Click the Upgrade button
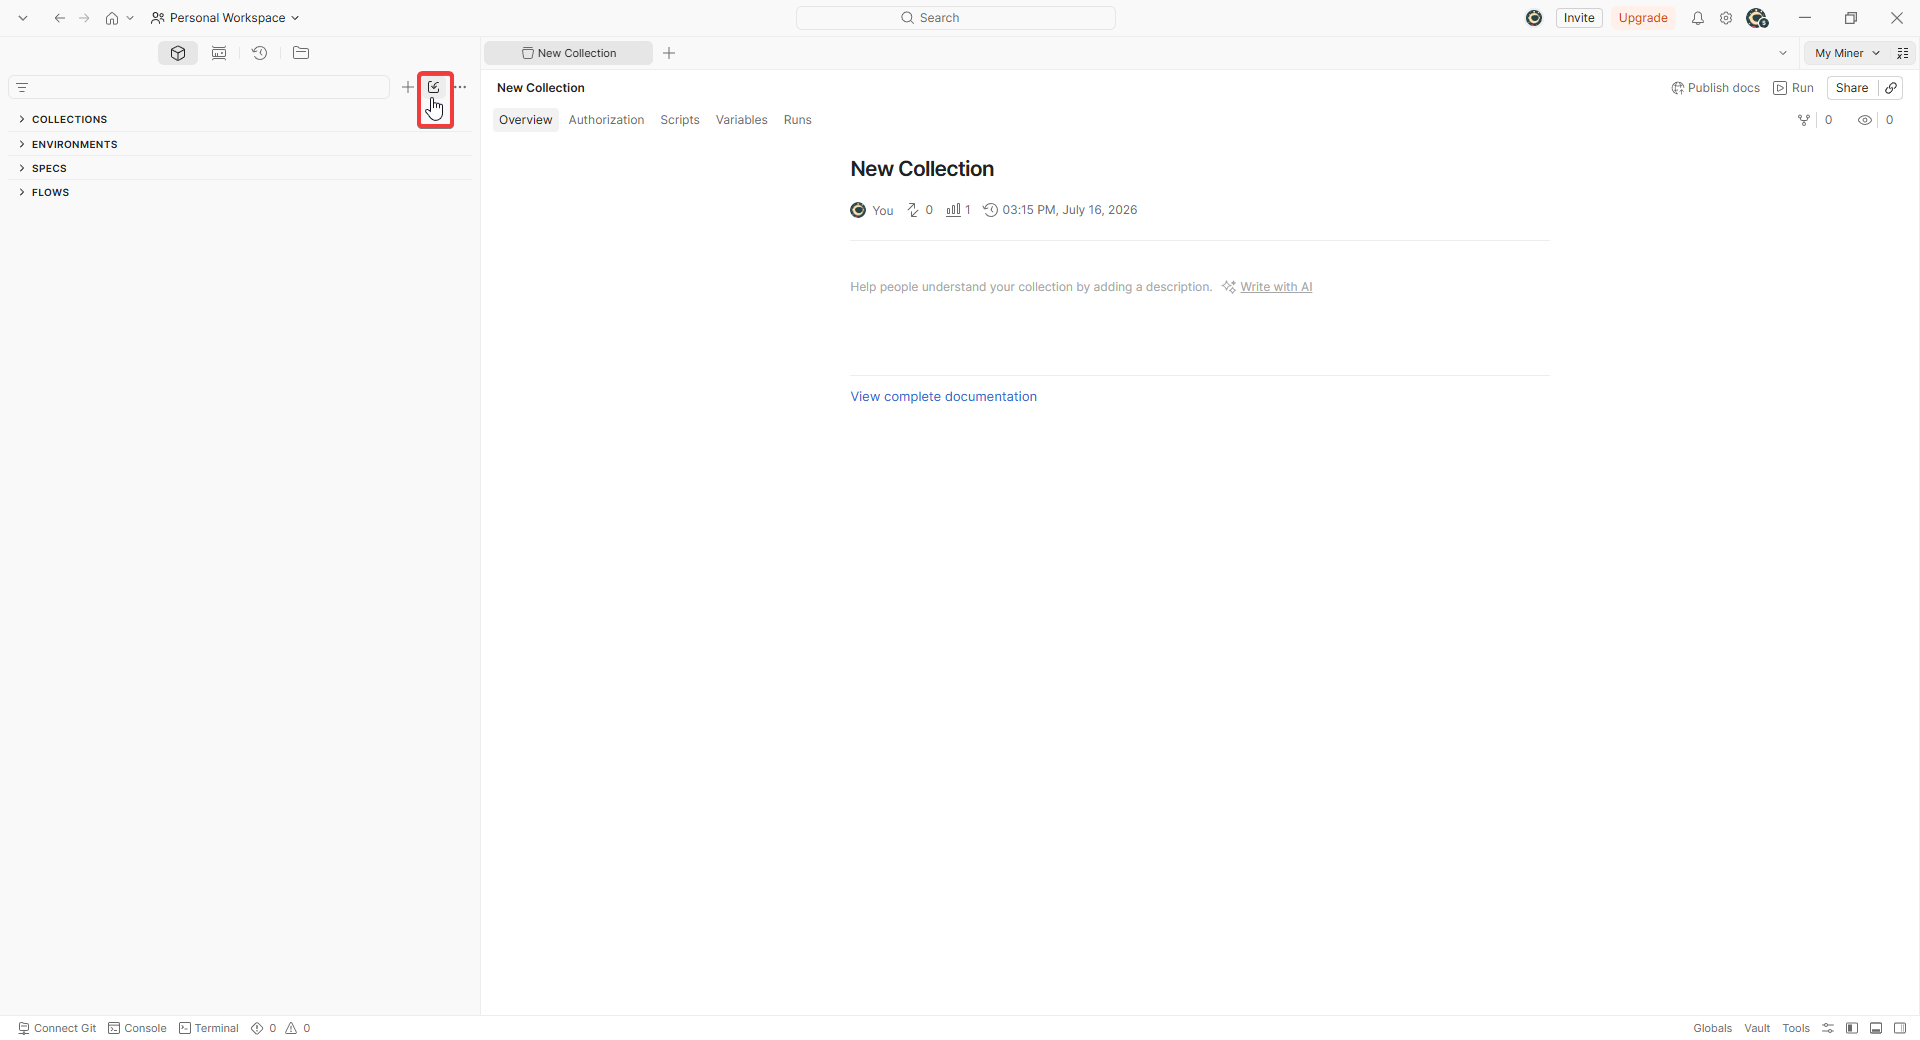1920x1040 pixels. click(1643, 18)
